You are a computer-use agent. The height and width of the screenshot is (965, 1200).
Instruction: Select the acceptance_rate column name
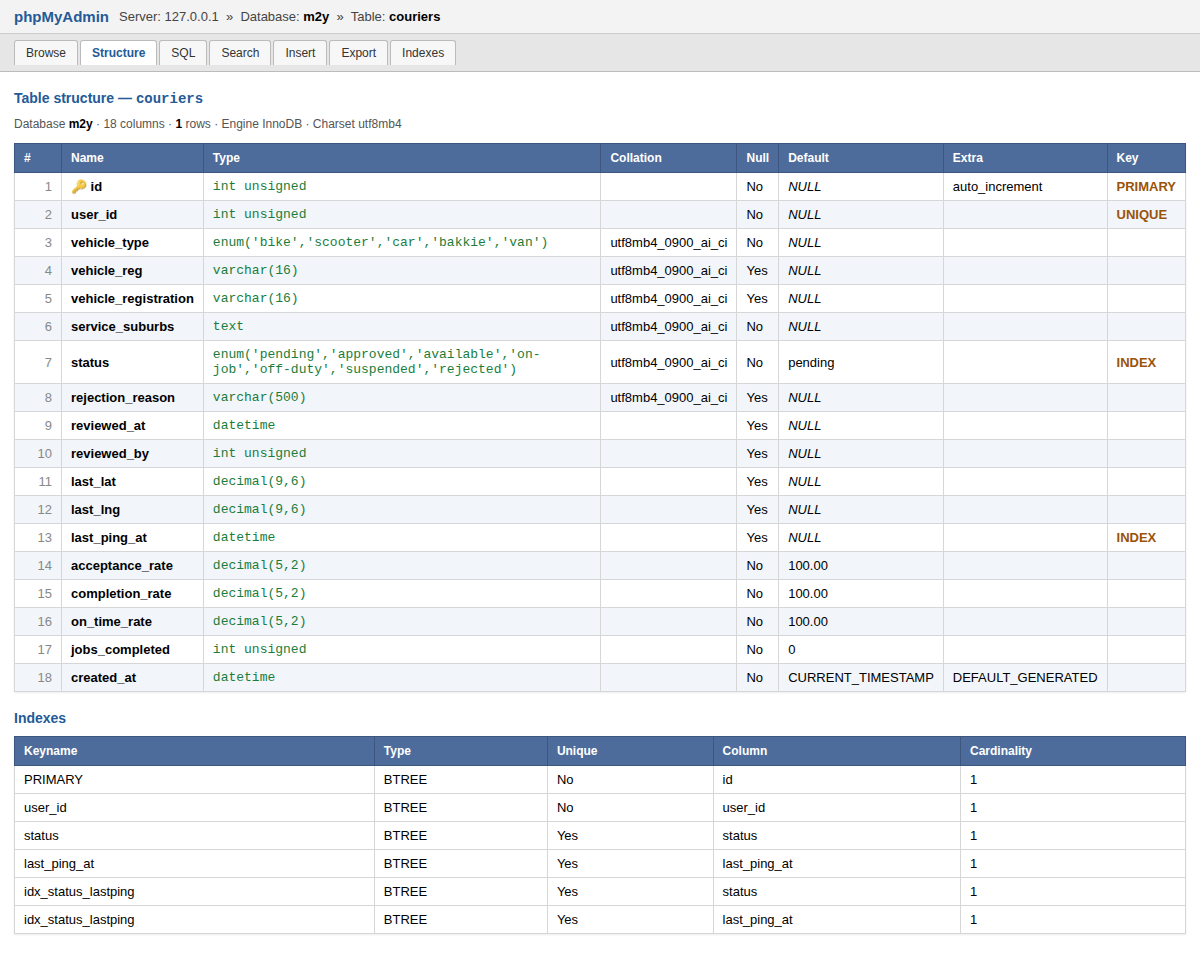click(x=122, y=566)
